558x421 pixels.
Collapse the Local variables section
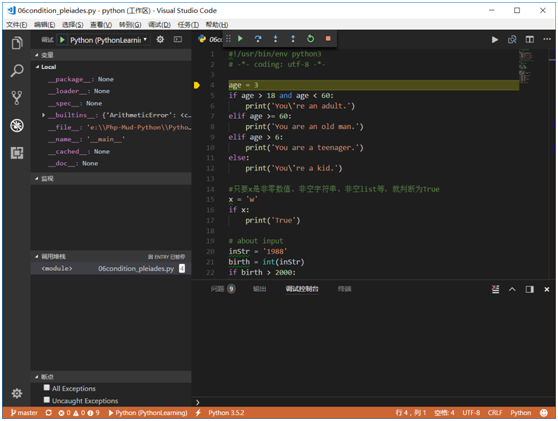click(x=38, y=67)
